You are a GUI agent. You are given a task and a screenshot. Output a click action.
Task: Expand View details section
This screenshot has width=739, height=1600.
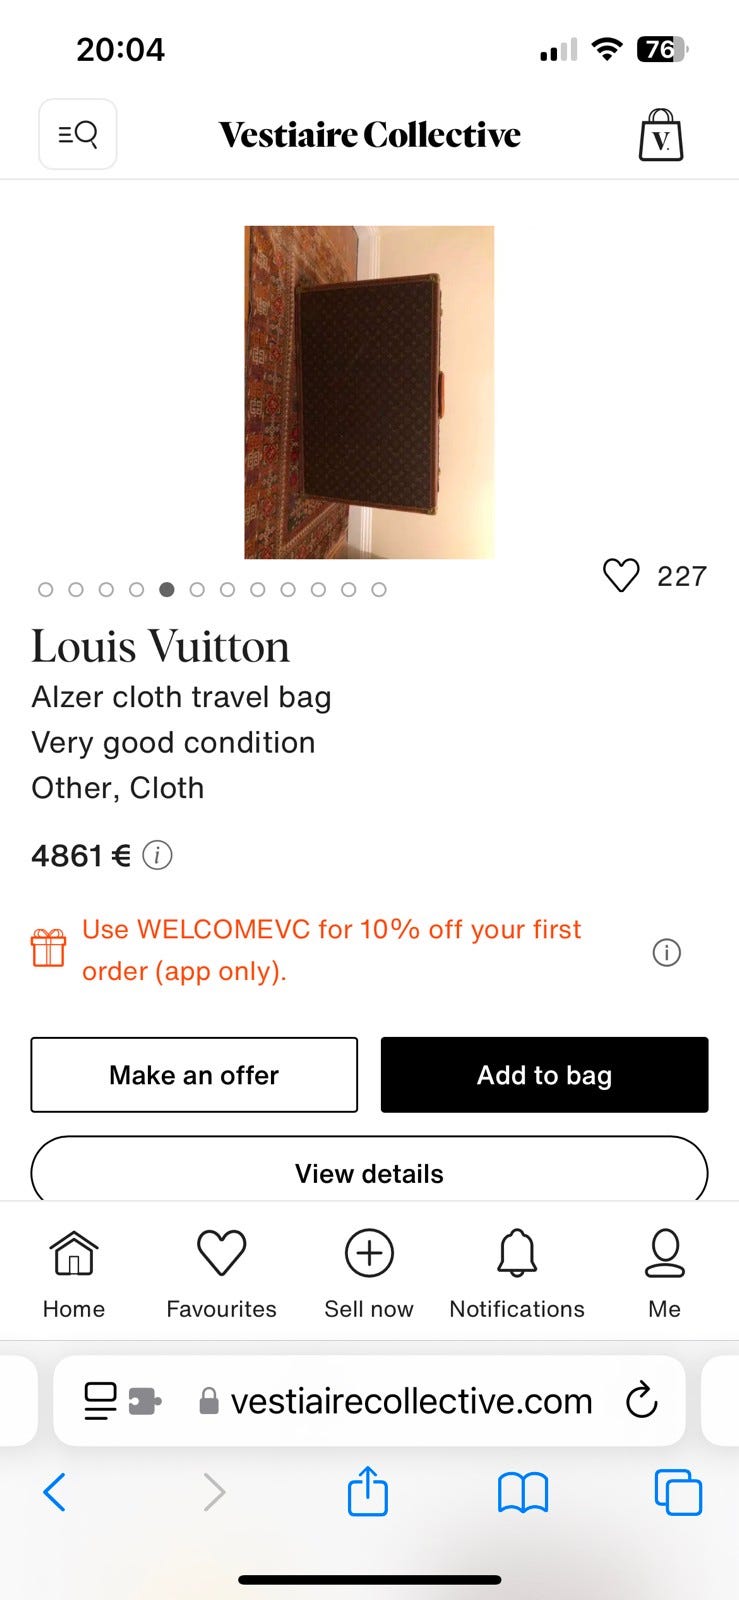pos(369,1173)
